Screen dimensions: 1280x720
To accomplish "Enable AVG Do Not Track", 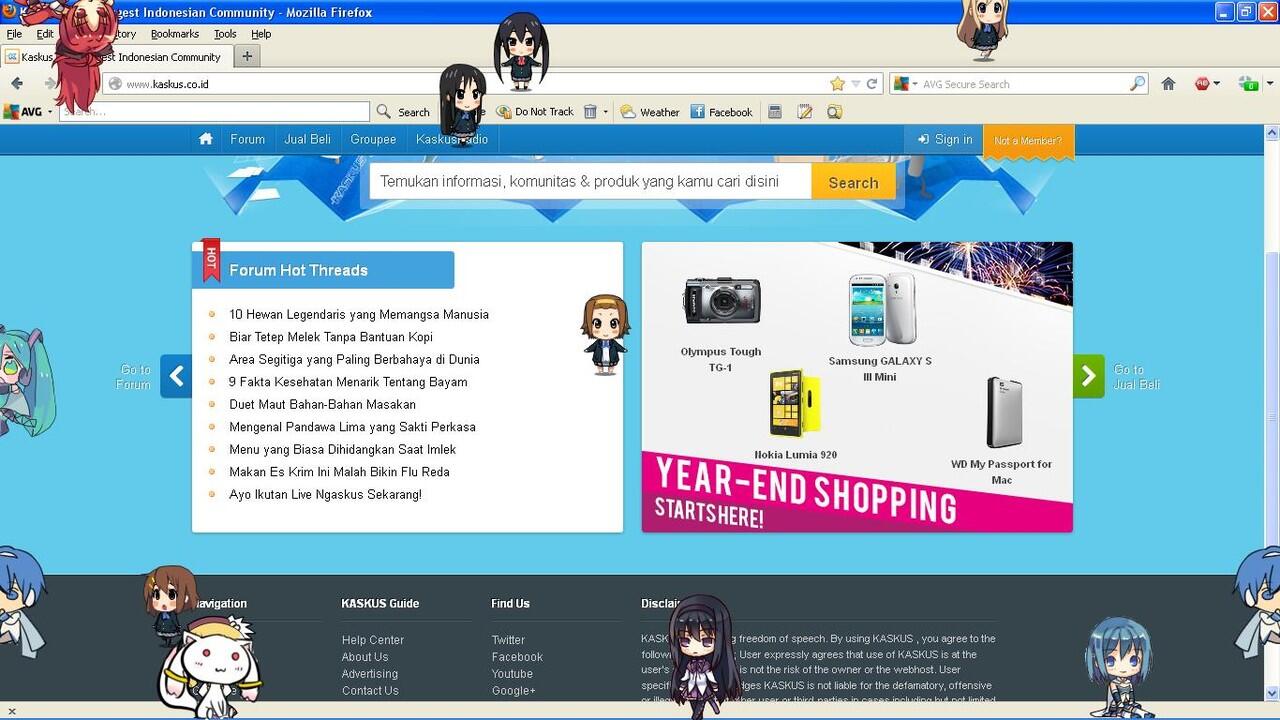I will 536,112.
